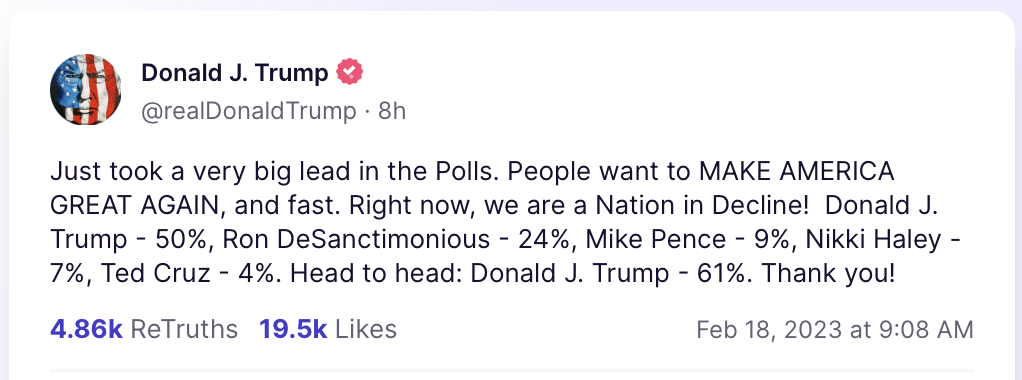Screen dimensions: 1022x380
Task: Open the Donald J. Trump display name
Action: click(235, 73)
